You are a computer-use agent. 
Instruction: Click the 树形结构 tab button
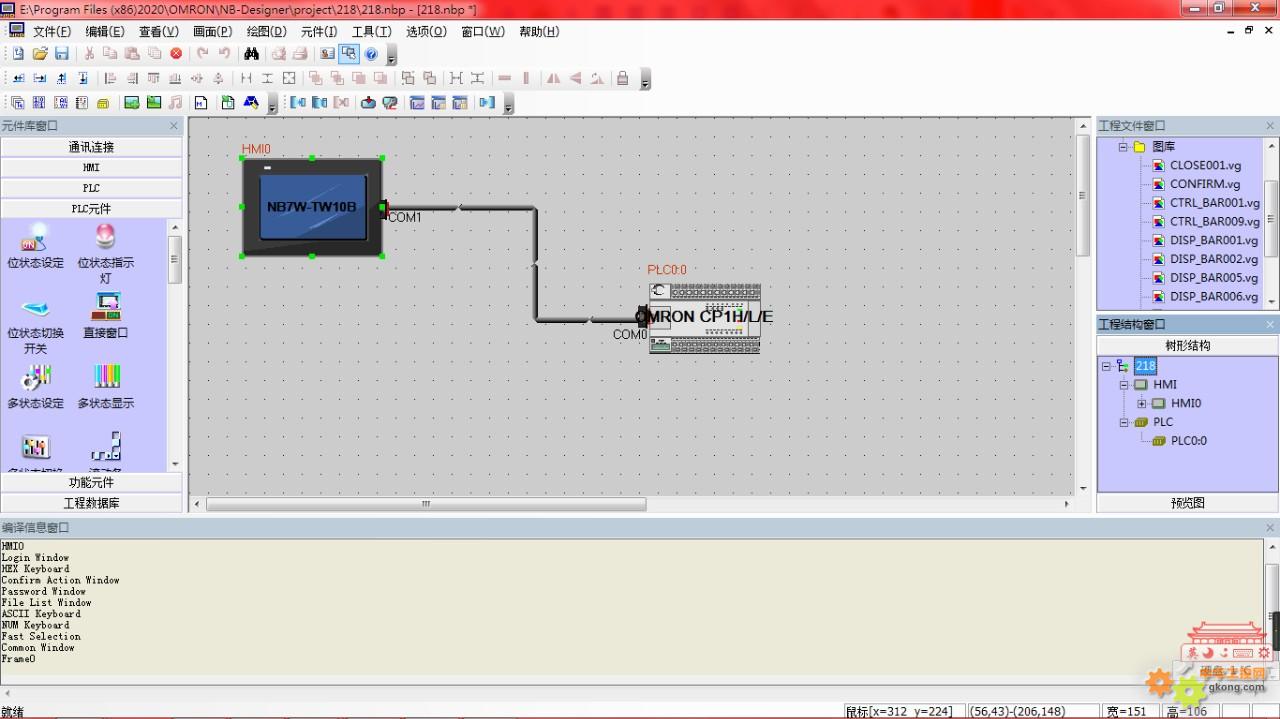pos(1187,345)
